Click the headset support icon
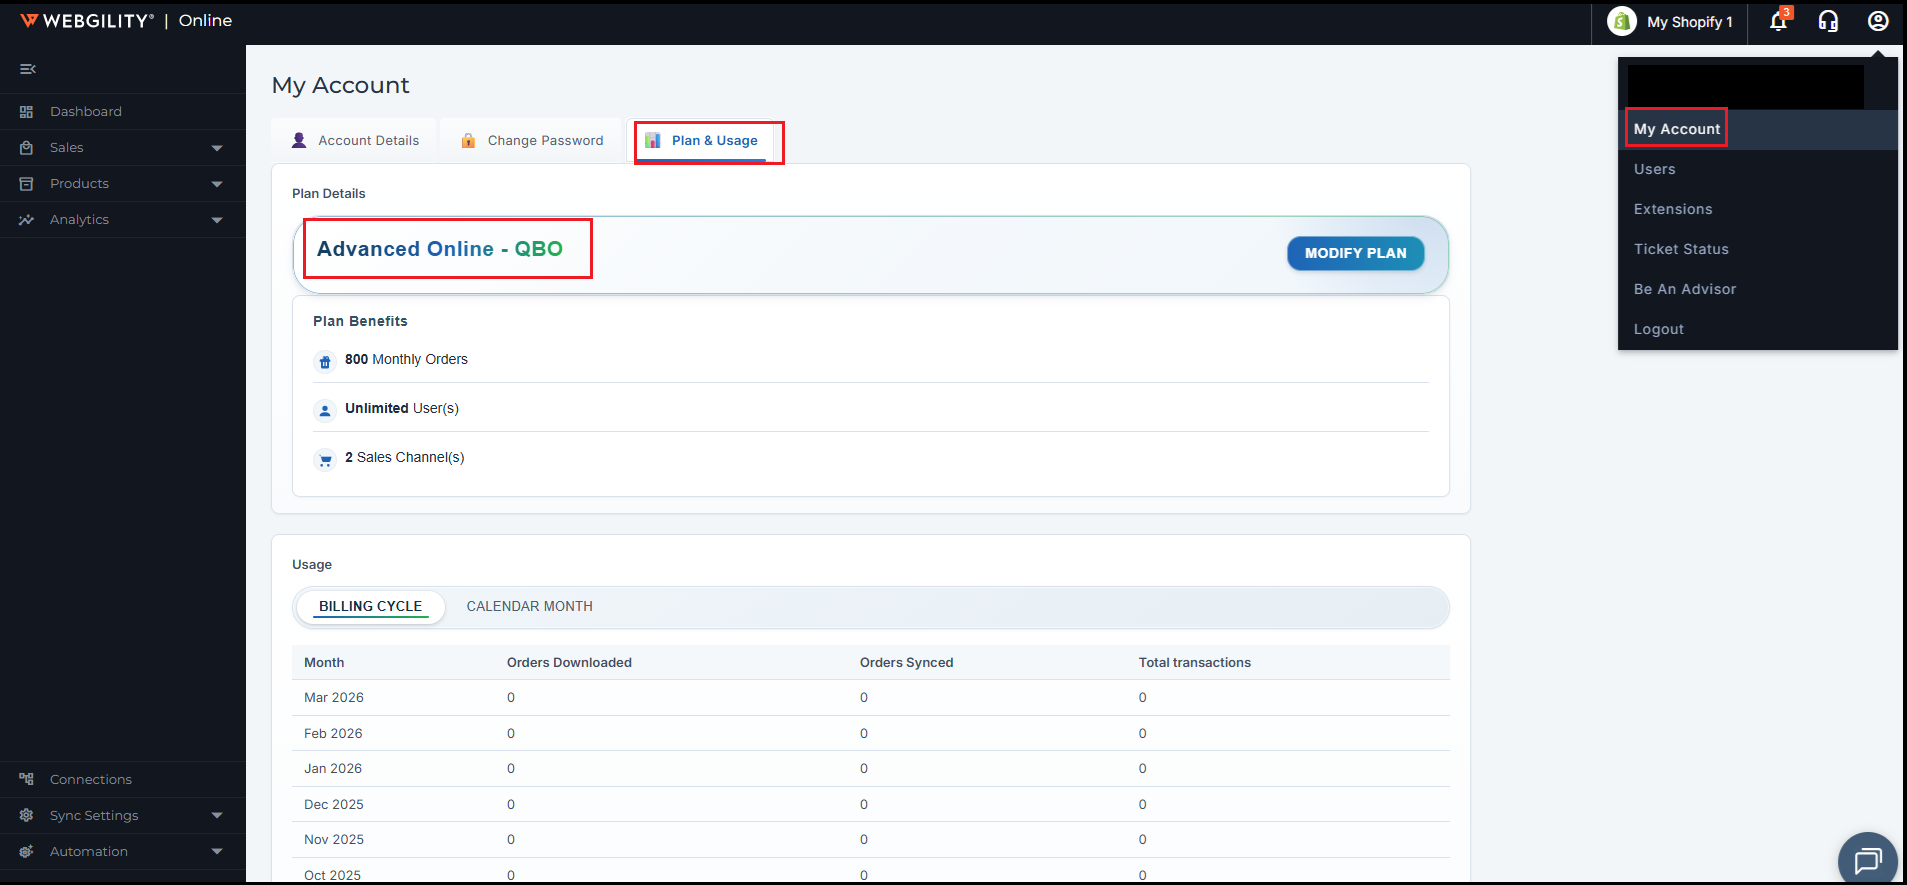The image size is (1907, 885). coord(1828,21)
